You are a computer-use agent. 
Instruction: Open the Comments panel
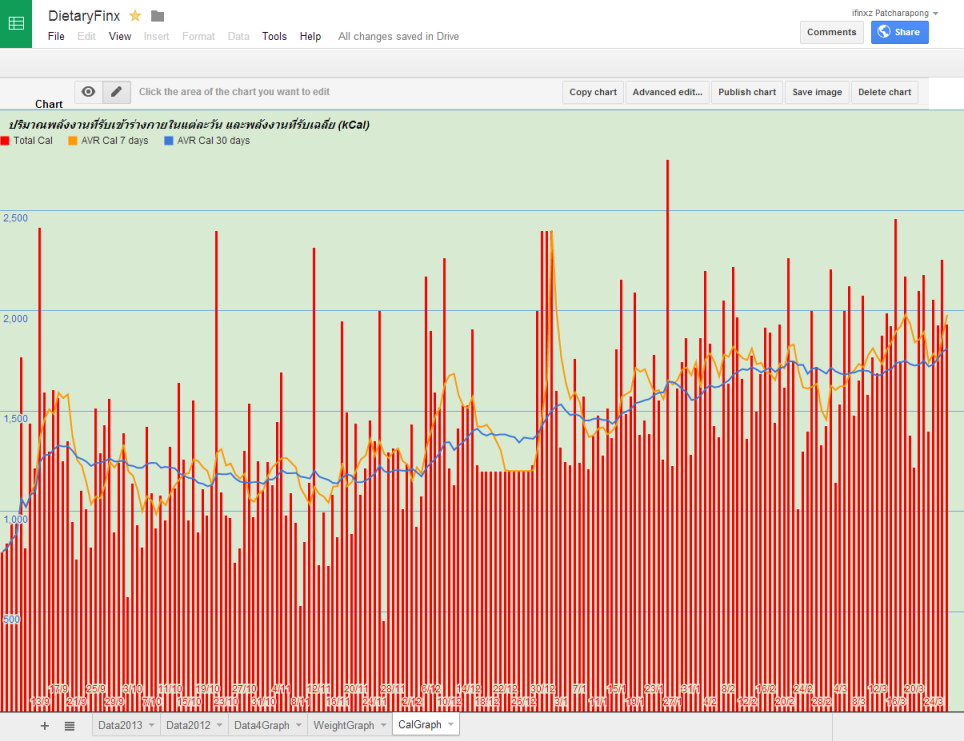coord(831,32)
